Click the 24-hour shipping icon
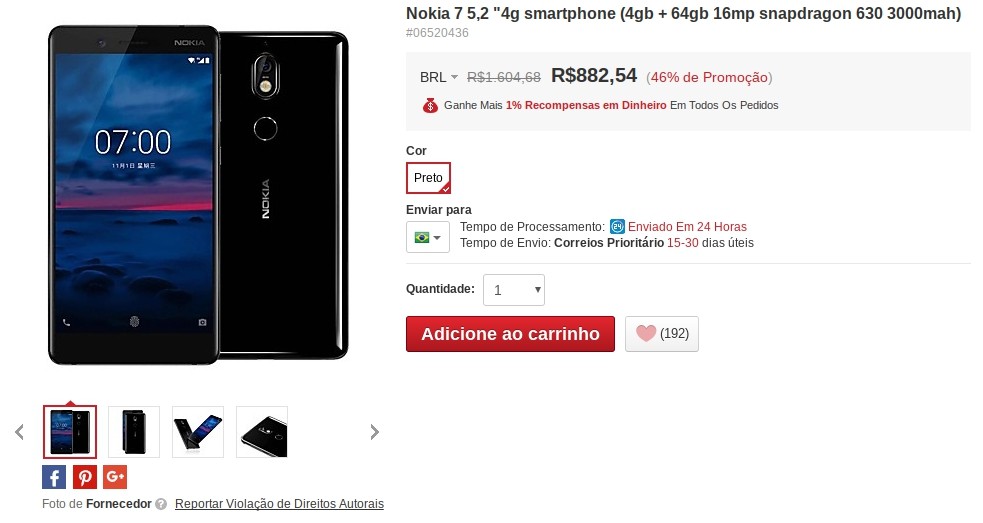Screen dimensions: 983x523 618,227
